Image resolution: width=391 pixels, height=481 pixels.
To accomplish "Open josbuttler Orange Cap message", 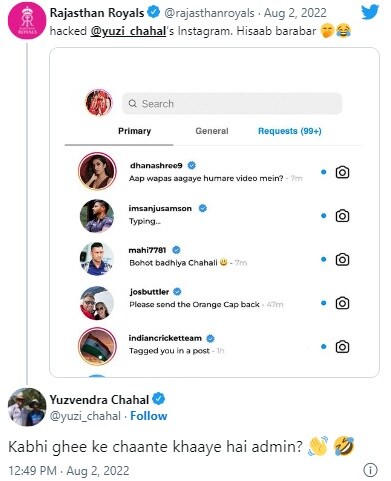I will click(x=194, y=304).
